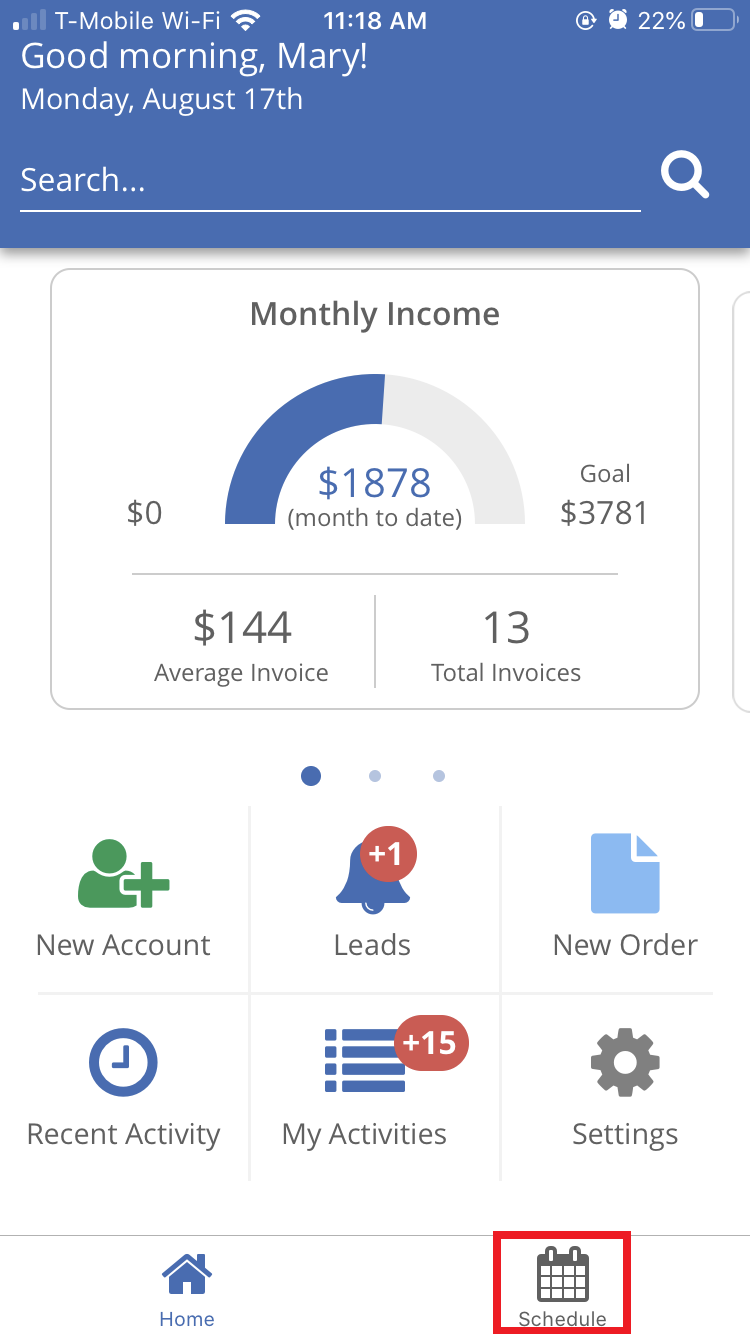Image resolution: width=750 pixels, height=1334 pixels.
Task: Select the third carousel page dot
Action: [439, 776]
